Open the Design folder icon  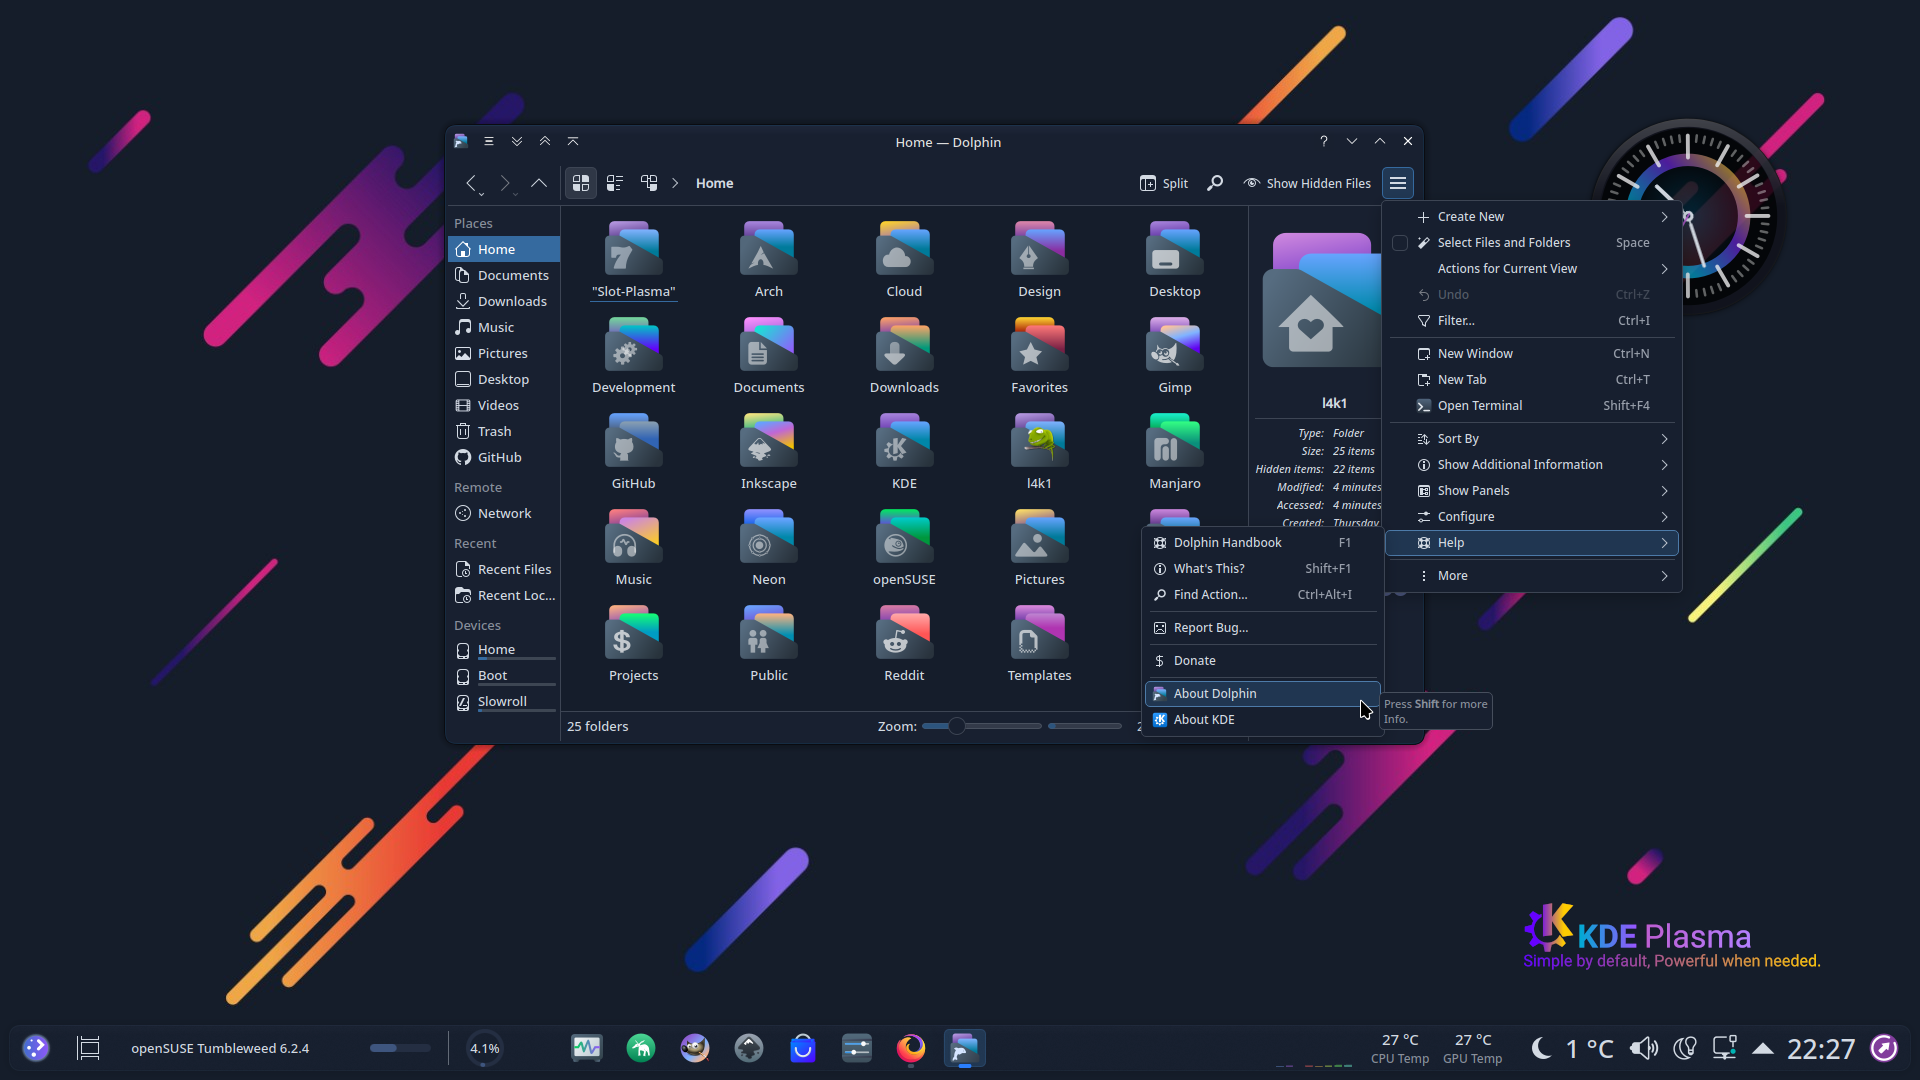[x=1039, y=250]
